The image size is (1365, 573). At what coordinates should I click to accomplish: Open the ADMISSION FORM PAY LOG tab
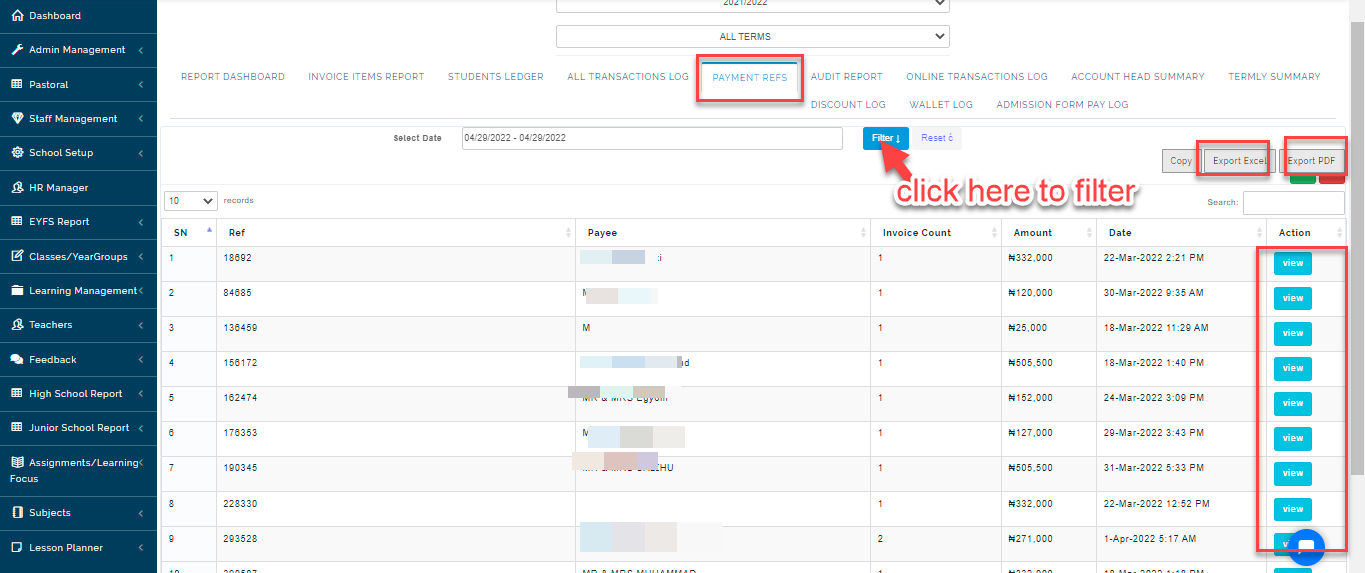[1062, 105]
